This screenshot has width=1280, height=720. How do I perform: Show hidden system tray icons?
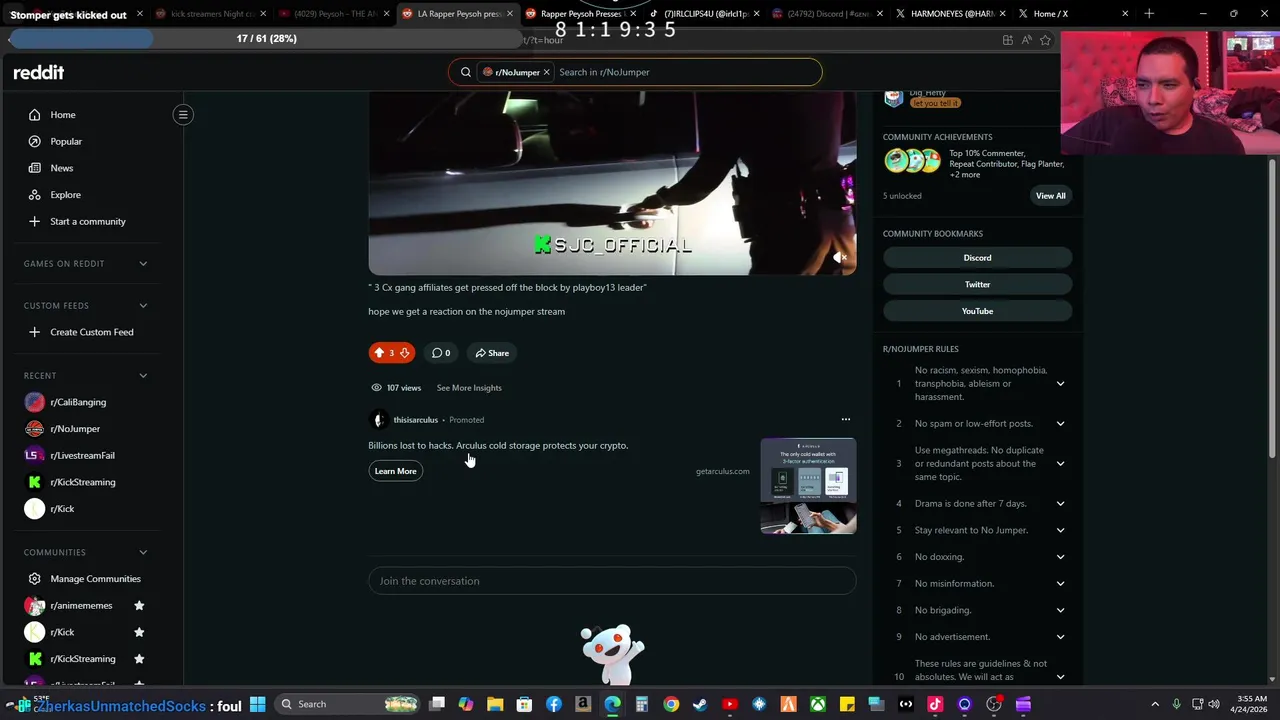(x=1155, y=704)
